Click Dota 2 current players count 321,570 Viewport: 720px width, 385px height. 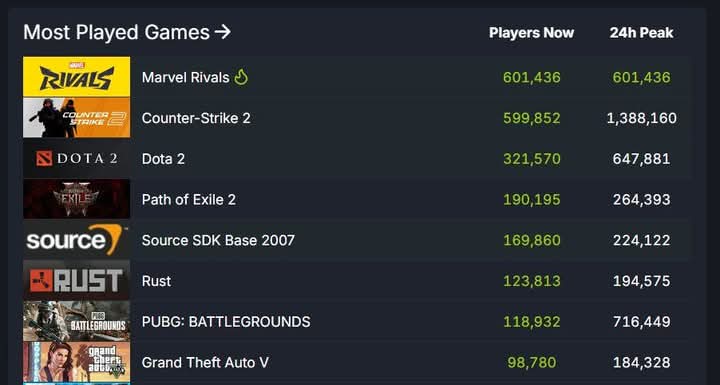pos(532,159)
